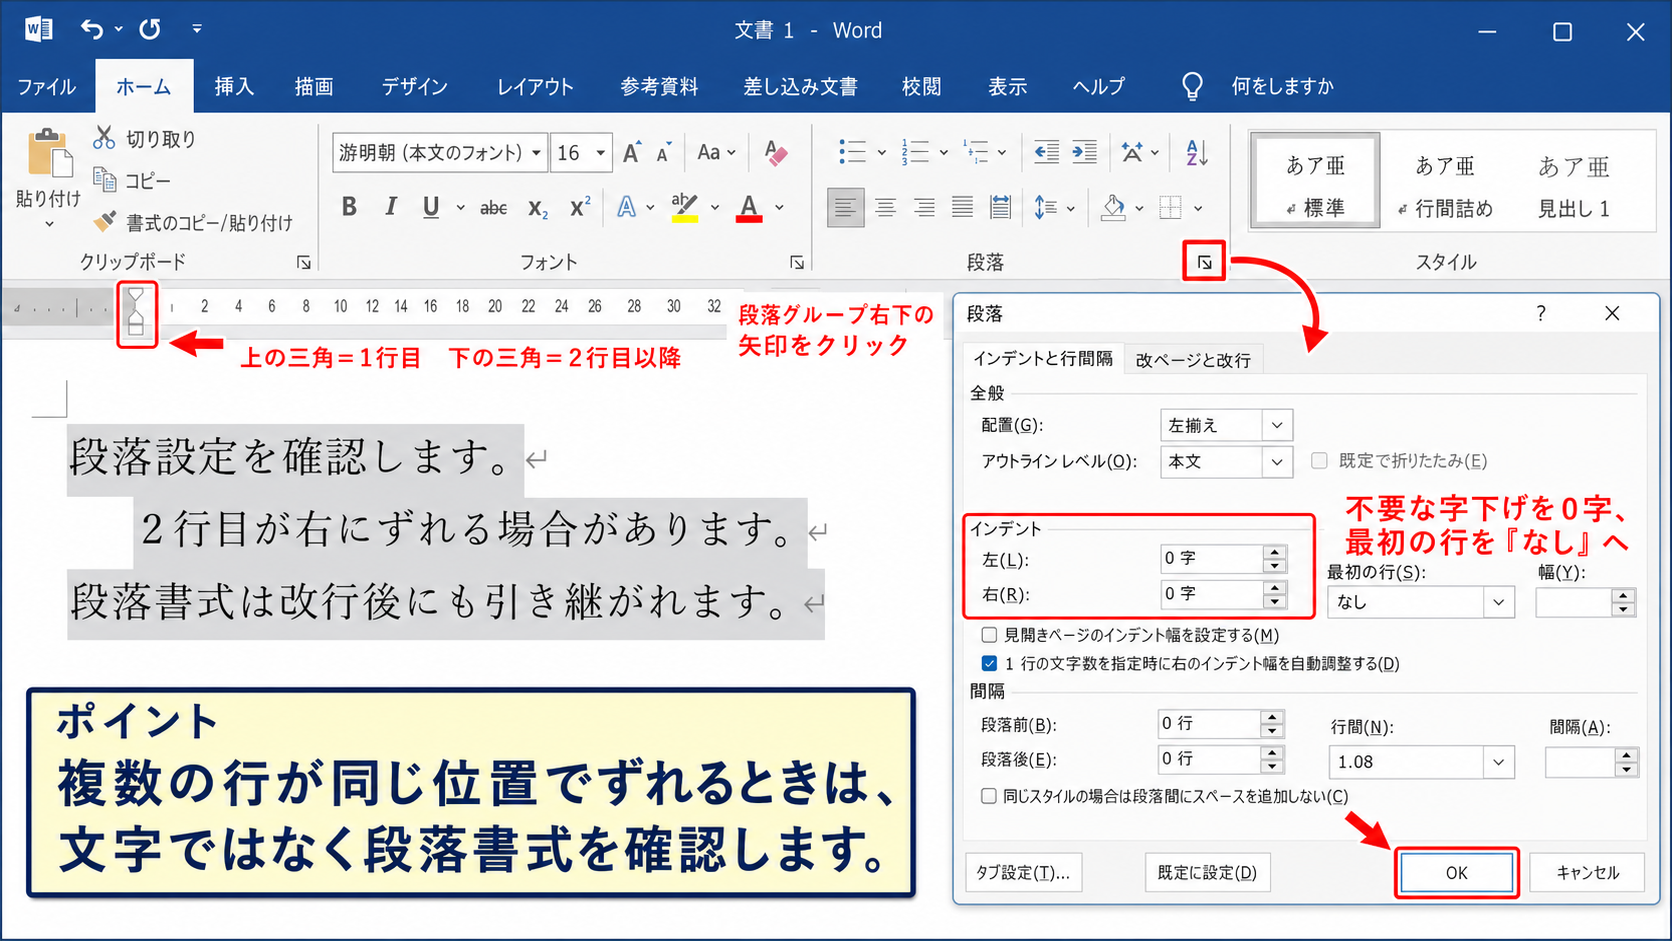1672x941 pixels.
Task: Toggle Italic formatting
Action: 391,207
